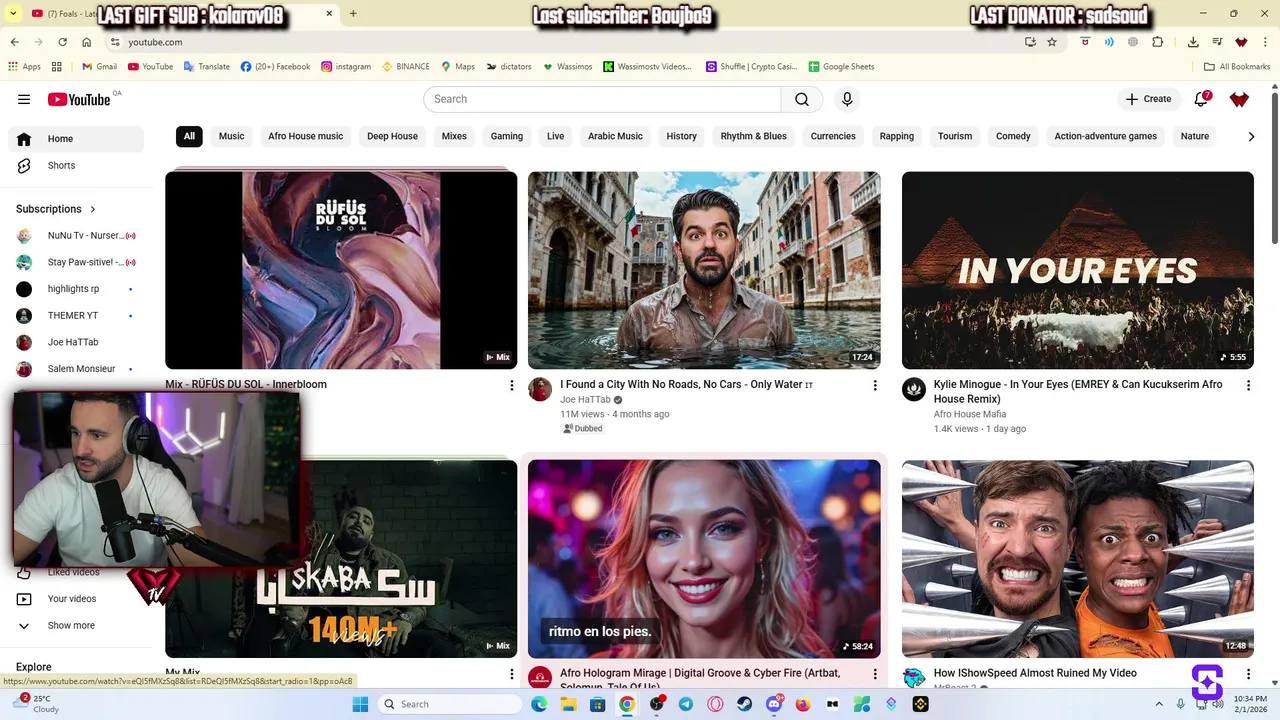Screen dimensions: 1280x720
Task: Open more options for Afro Hologram Mirage video
Action: [x=875, y=674]
